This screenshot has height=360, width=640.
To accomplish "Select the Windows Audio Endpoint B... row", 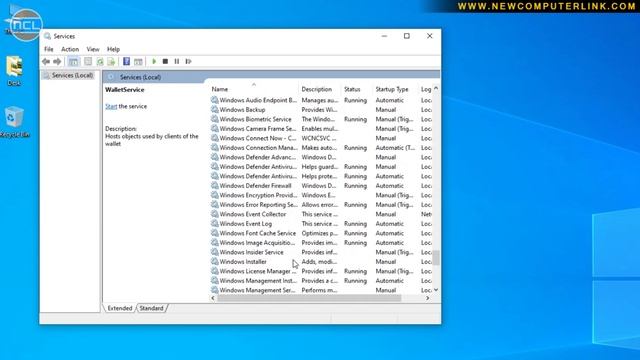I will click(x=321, y=100).
